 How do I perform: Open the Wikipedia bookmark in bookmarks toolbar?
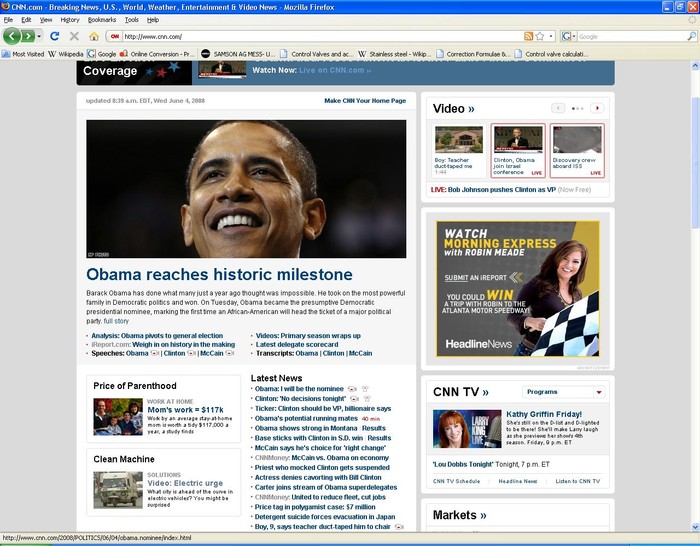(66, 54)
